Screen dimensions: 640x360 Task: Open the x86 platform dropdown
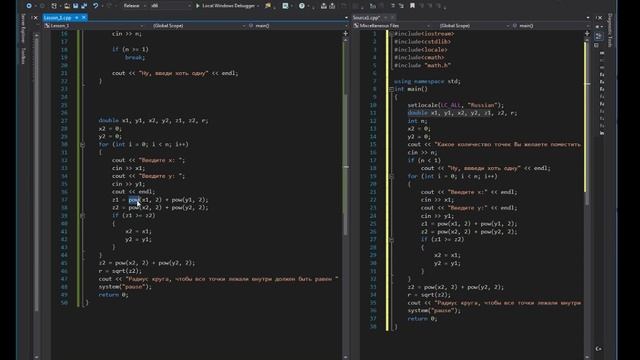[170, 6]
